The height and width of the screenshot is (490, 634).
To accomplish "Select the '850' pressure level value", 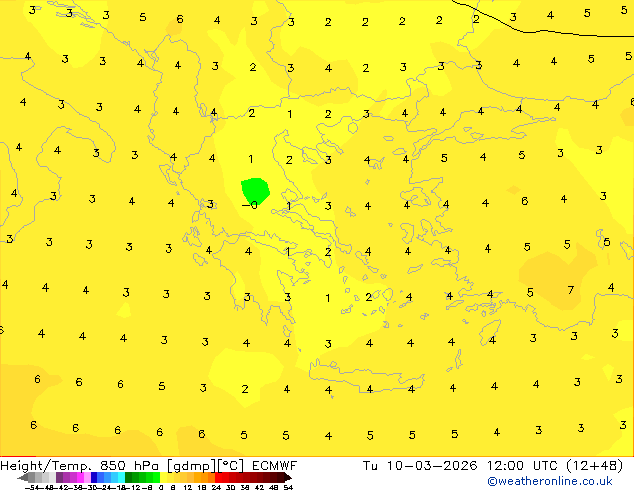I will [x=113, y=466].
